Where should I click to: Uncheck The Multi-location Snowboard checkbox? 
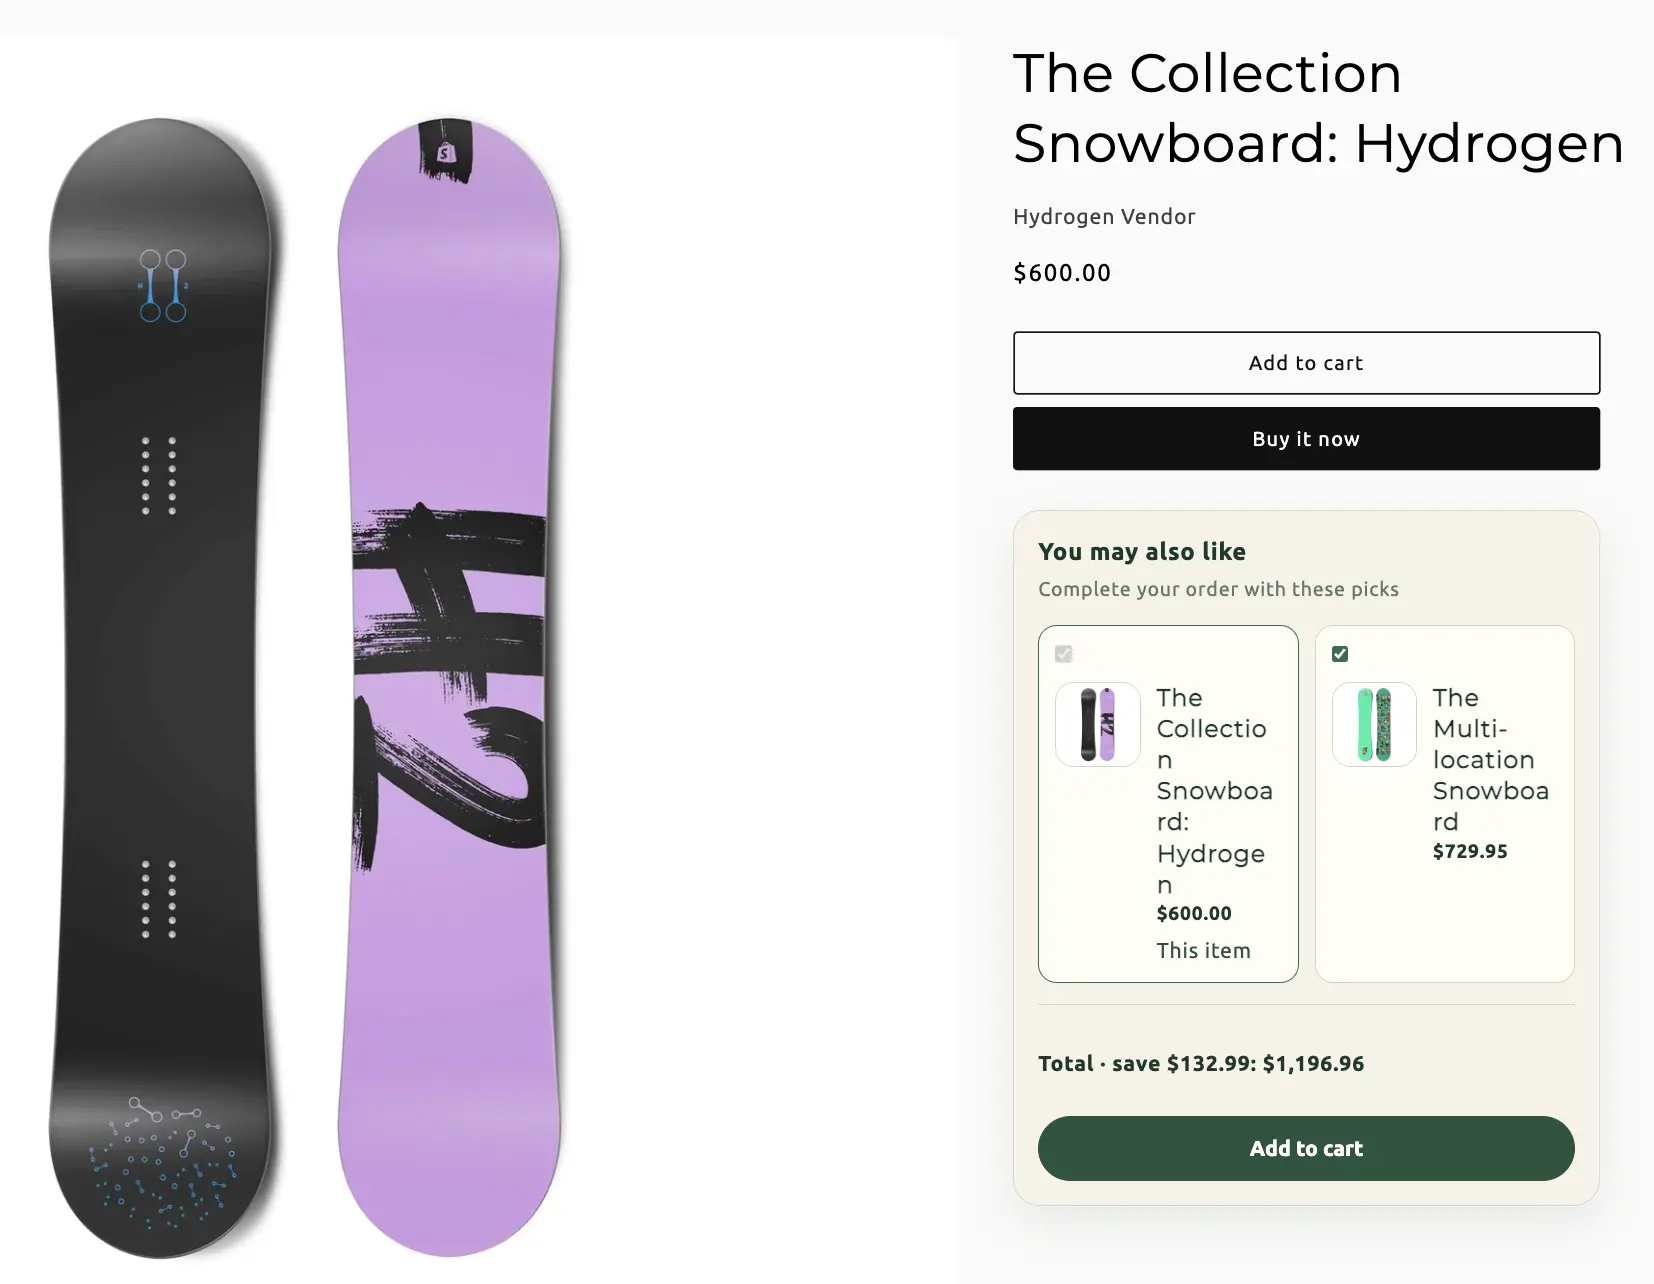(x=1340, y=654)
